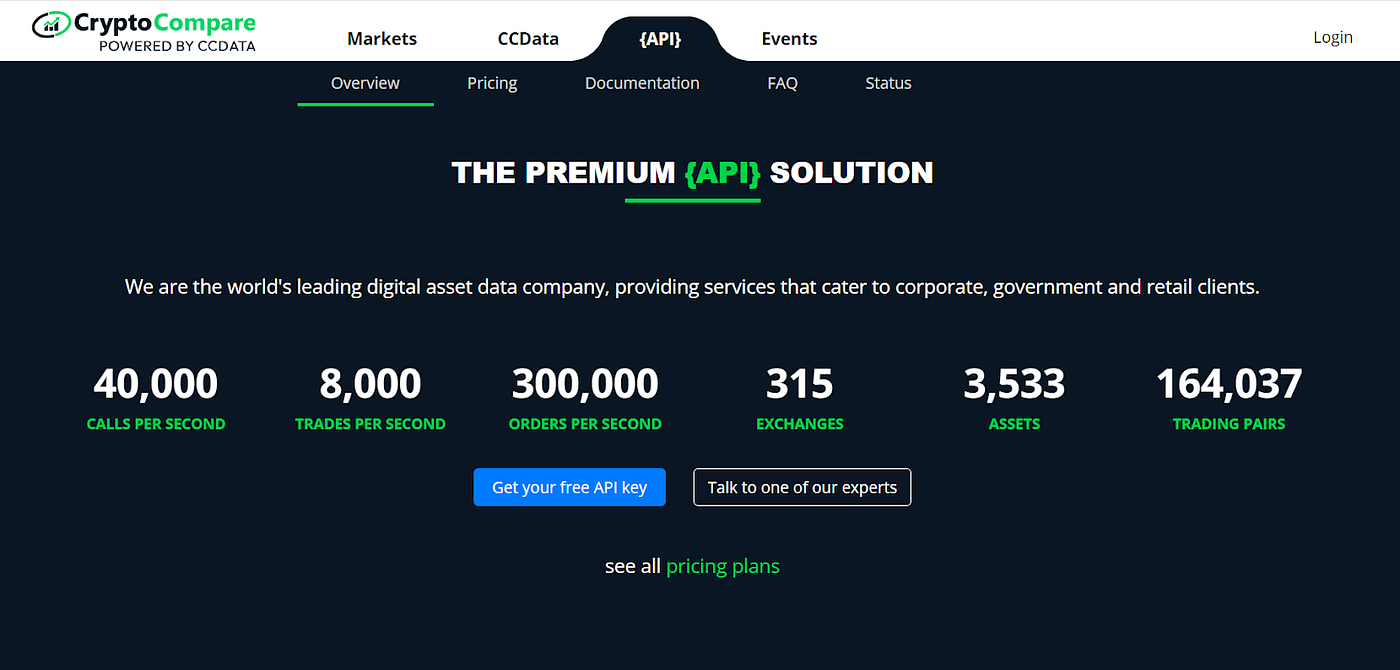Viewport: 1400px width, 670px height.
Task: Open the Pricing tab
Action: point(491,83)
